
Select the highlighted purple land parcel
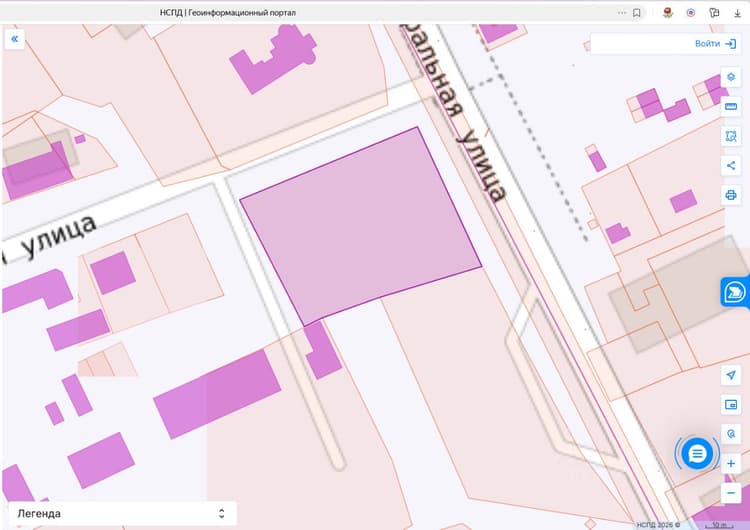point(361,225)
